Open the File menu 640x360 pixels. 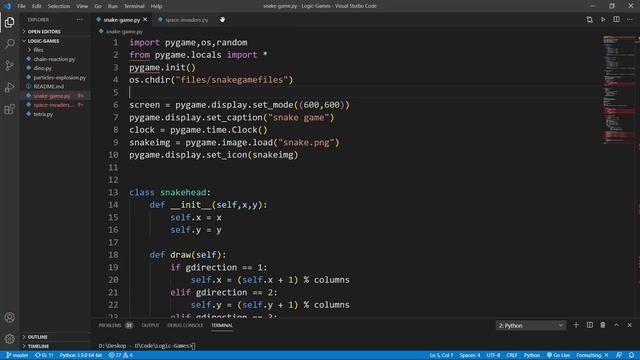tap(21, 6)
